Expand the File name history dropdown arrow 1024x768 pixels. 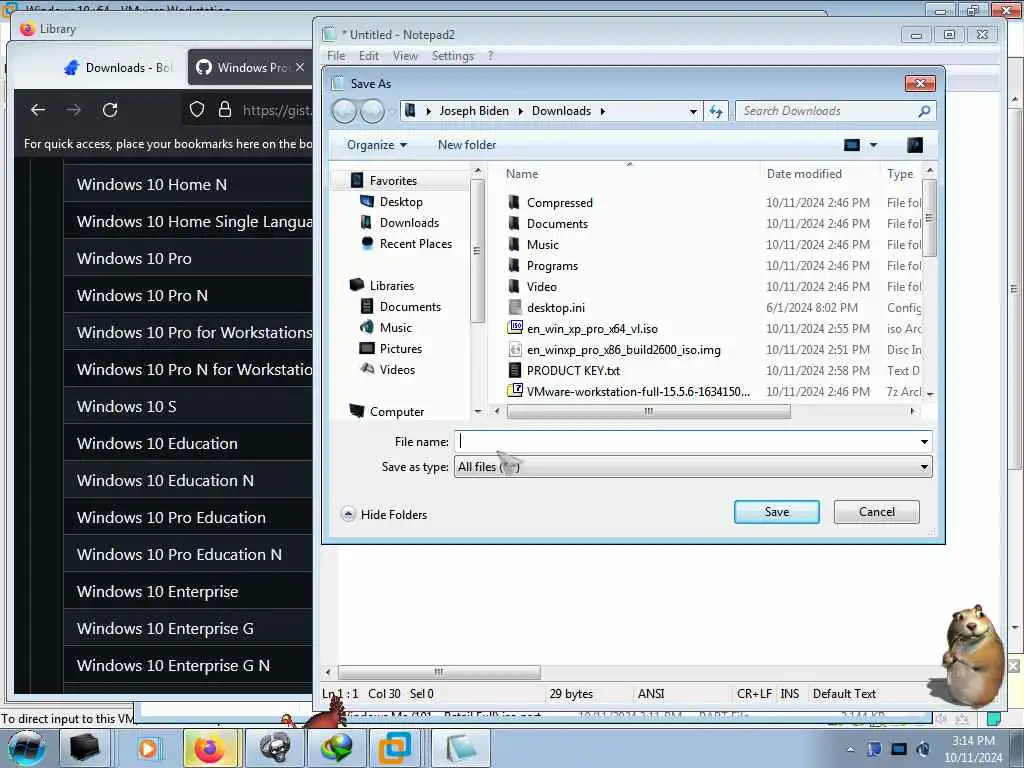(x=924, y=442)
